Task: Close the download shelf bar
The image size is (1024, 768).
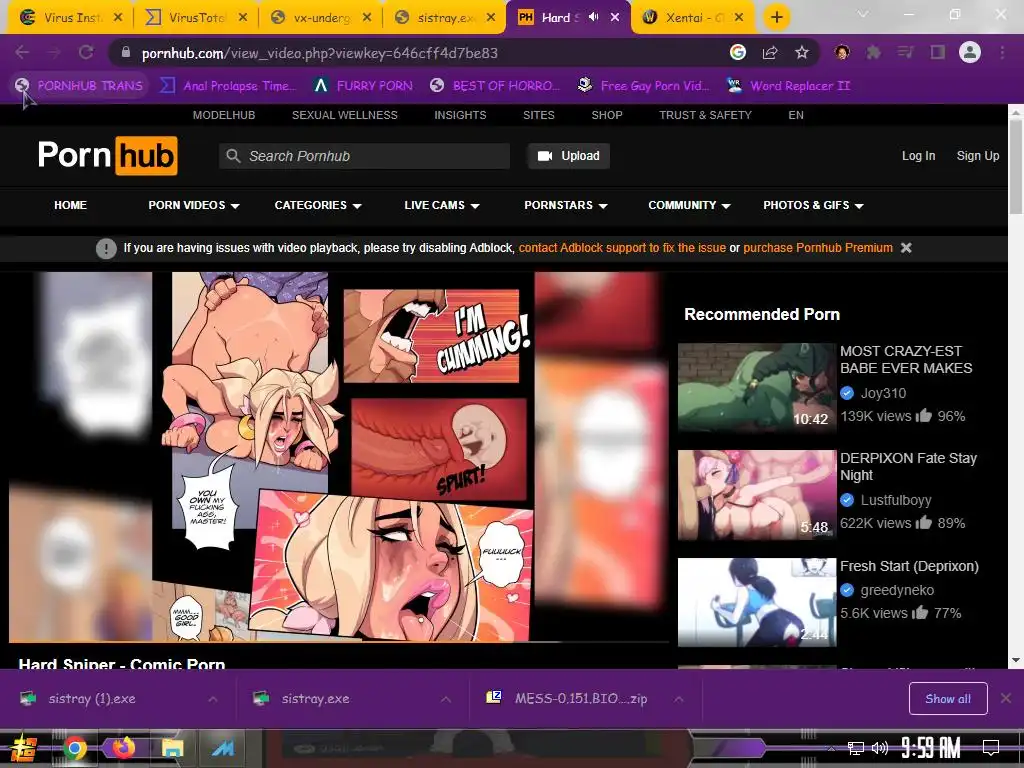Action: click(x=1006, y=699)
